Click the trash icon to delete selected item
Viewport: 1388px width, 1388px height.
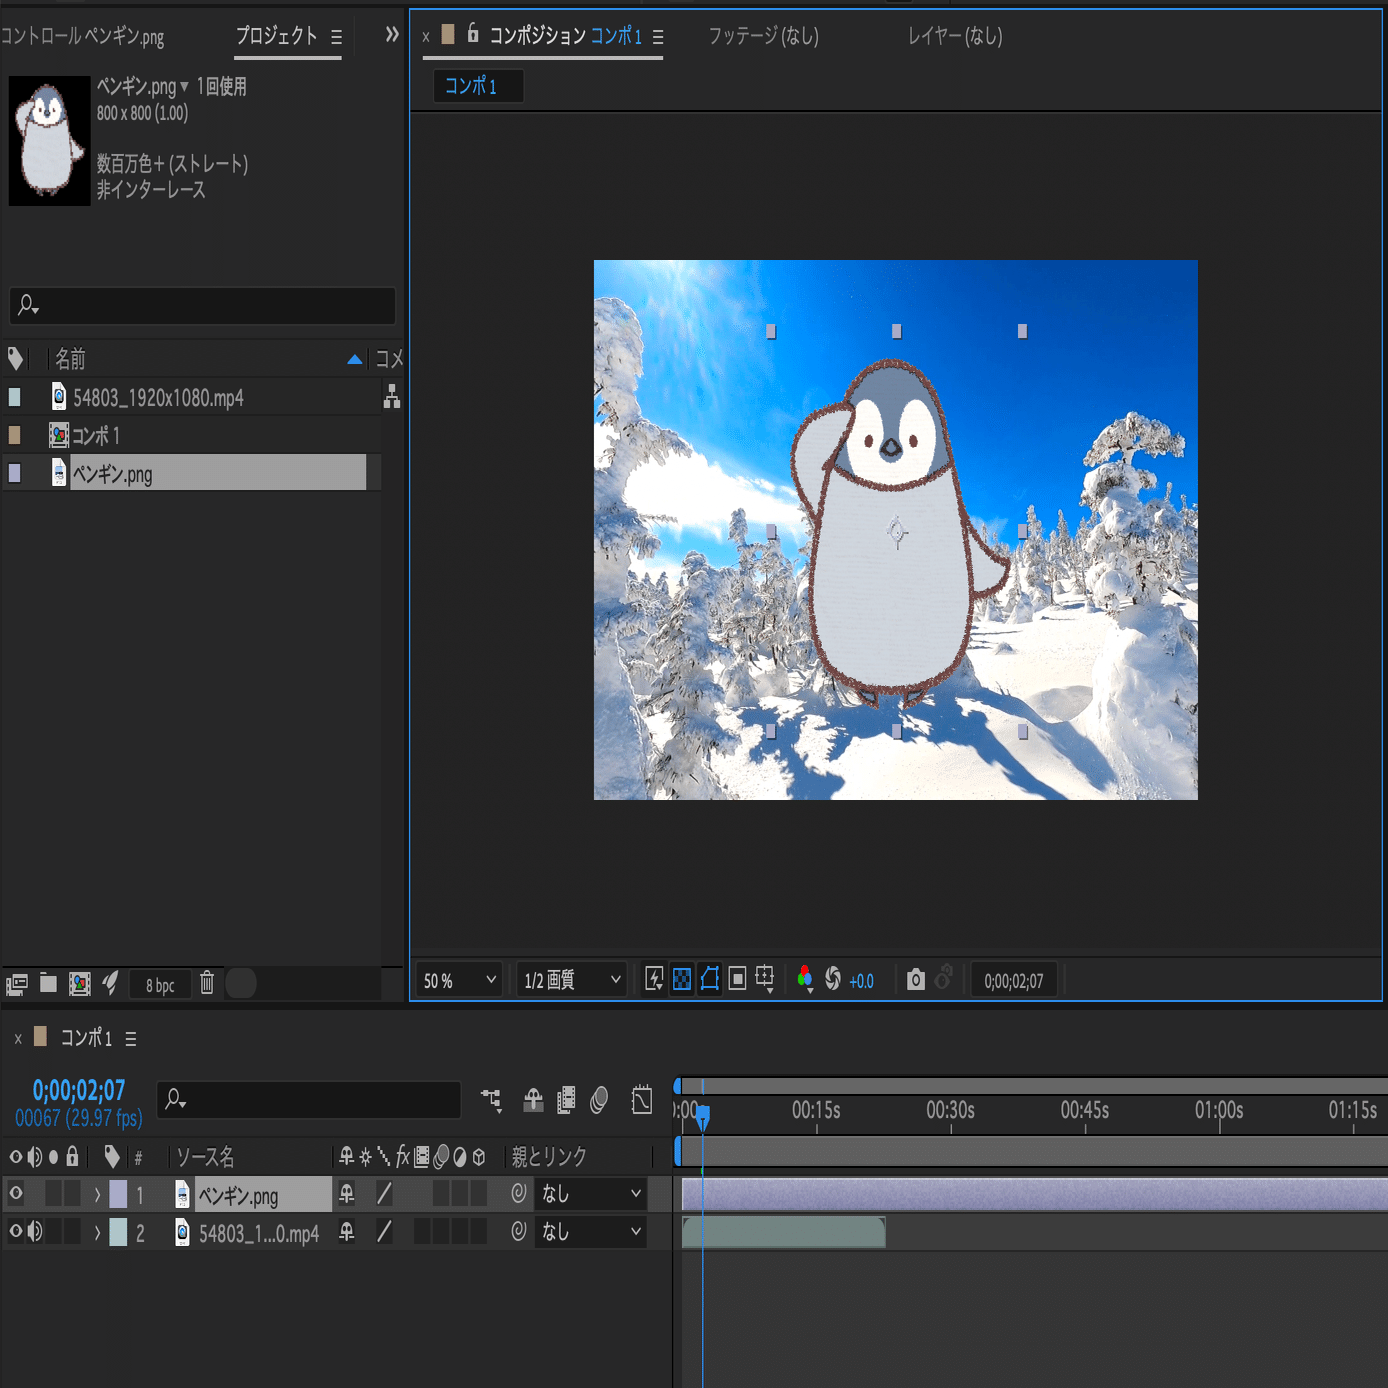tap(207, 984)
